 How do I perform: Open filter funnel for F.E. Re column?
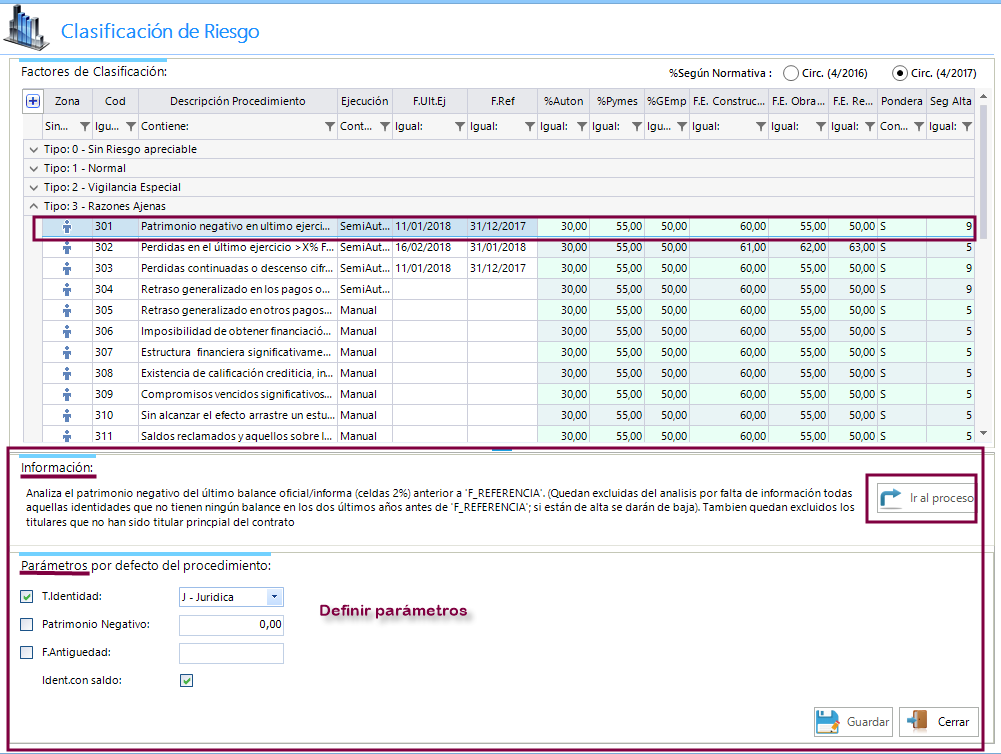pyautogui.click(x=869, y=126)
